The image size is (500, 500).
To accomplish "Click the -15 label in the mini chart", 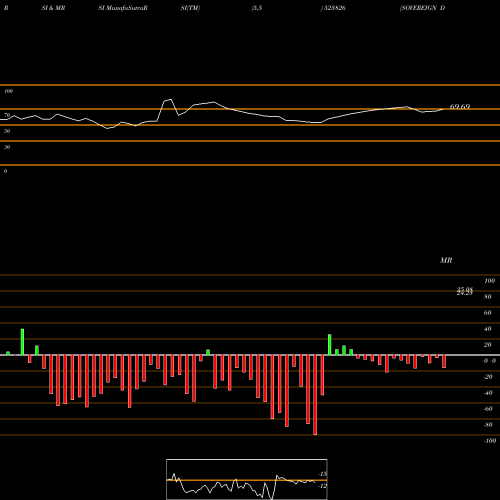I will click(322, 474).
